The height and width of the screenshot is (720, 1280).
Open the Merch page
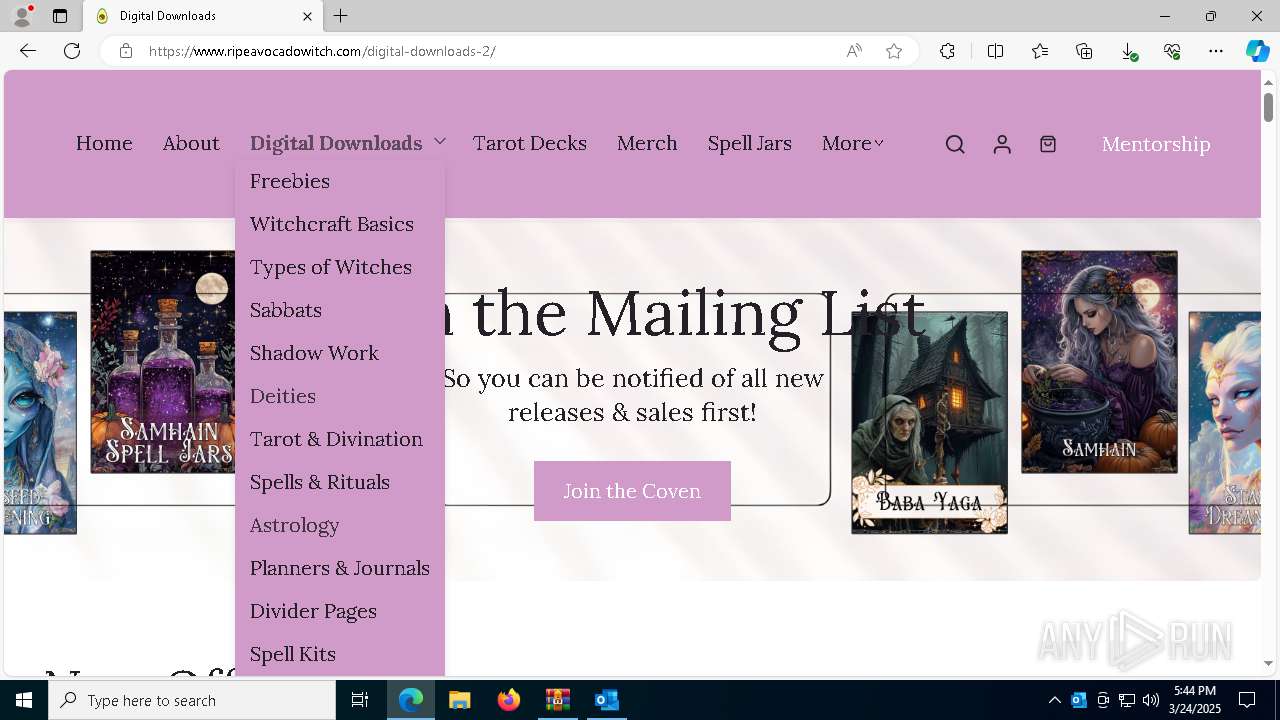[647, 143]
